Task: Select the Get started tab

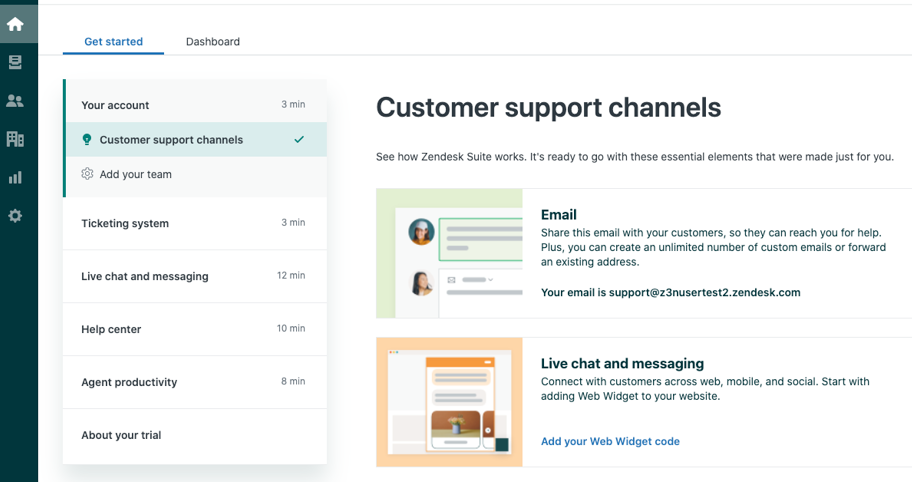Action: (x=113, y=42)
